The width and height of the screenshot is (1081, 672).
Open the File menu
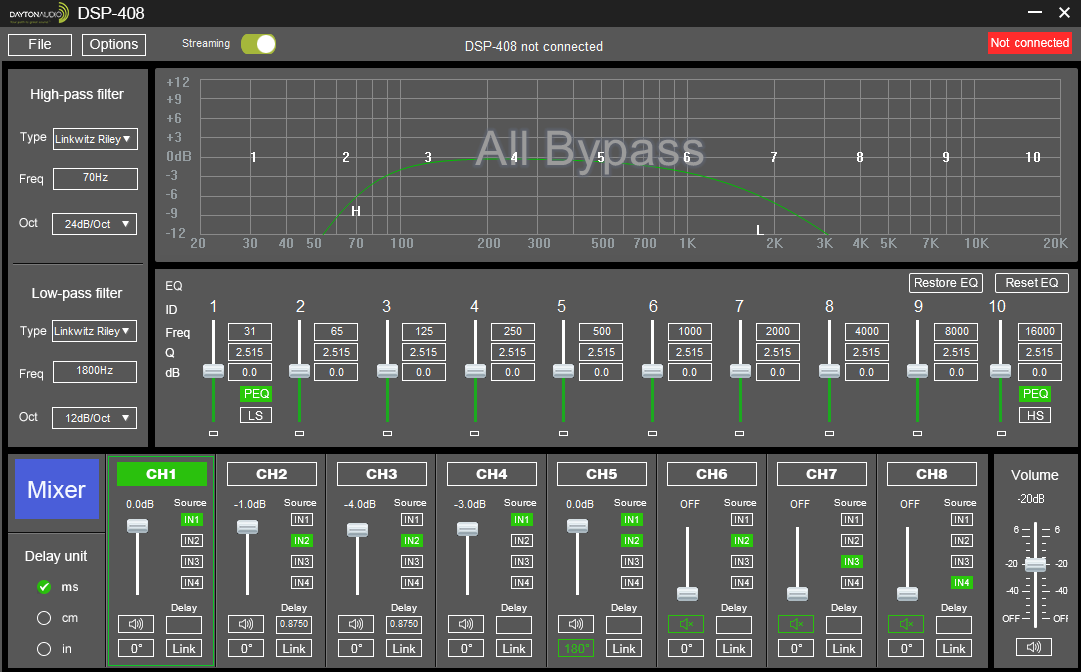point(40,45)
